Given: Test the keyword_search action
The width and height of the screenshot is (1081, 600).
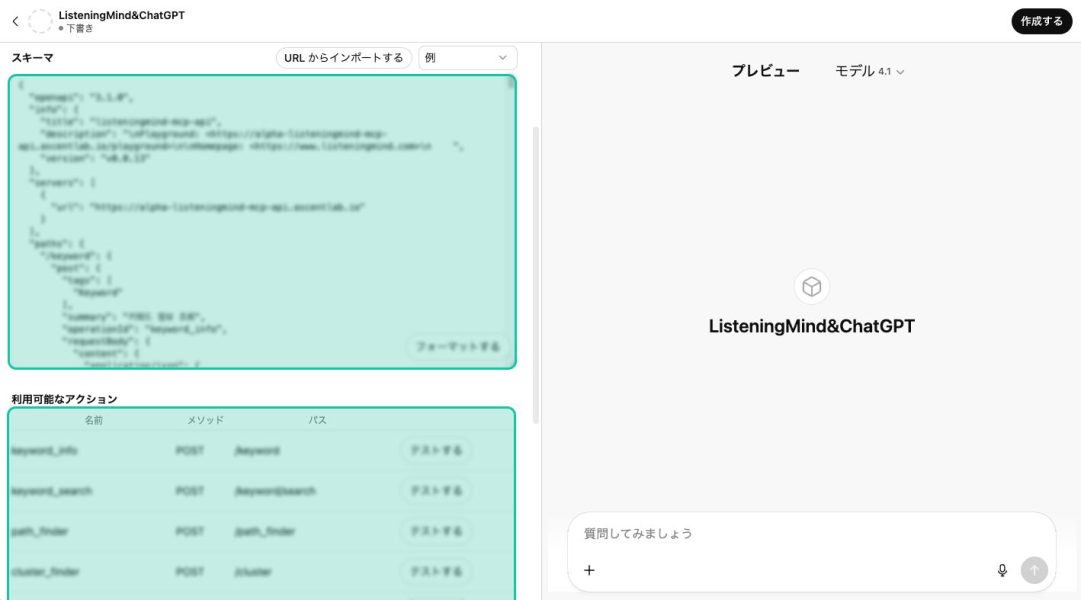Looking at the screenshot, I should tap(436, 491).
